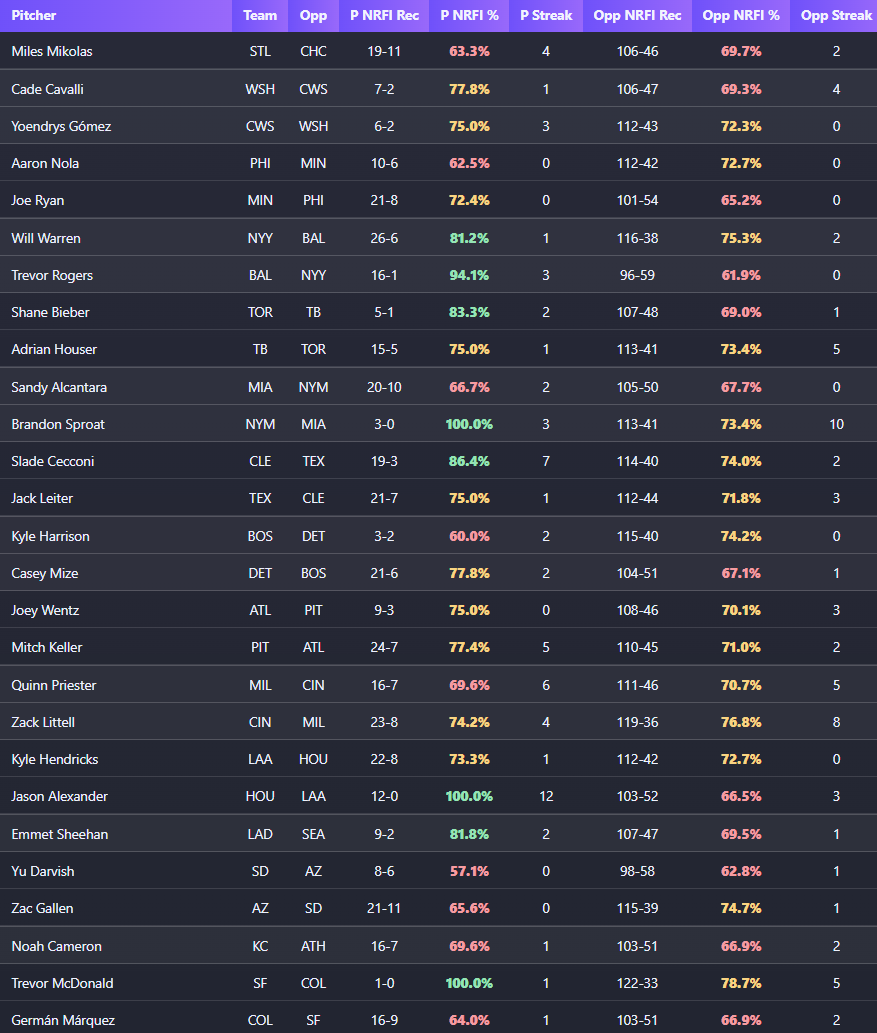Click Trevor Rogers' 96-59 opp record
Screen dimensions: 877x1033
tap(637, 275)
